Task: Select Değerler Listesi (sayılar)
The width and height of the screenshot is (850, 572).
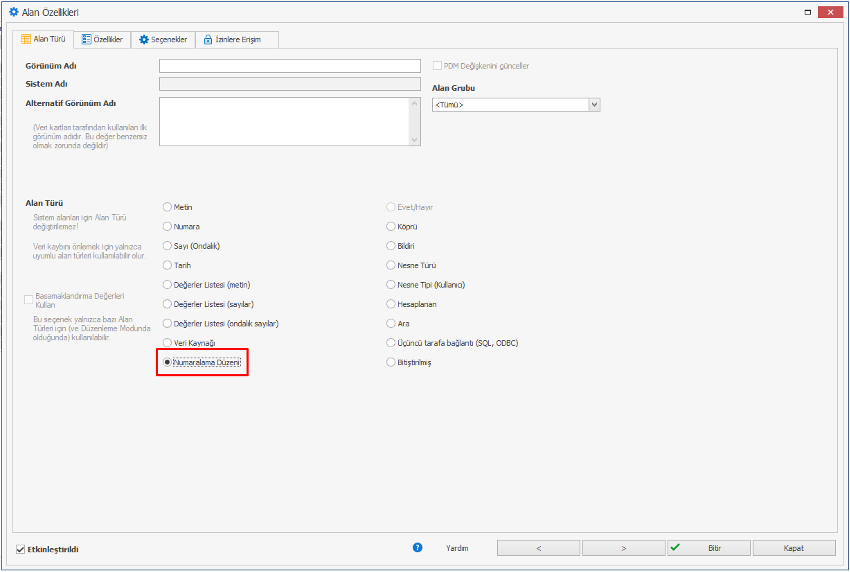Action: pyautogui.click(x=168, y=304)
